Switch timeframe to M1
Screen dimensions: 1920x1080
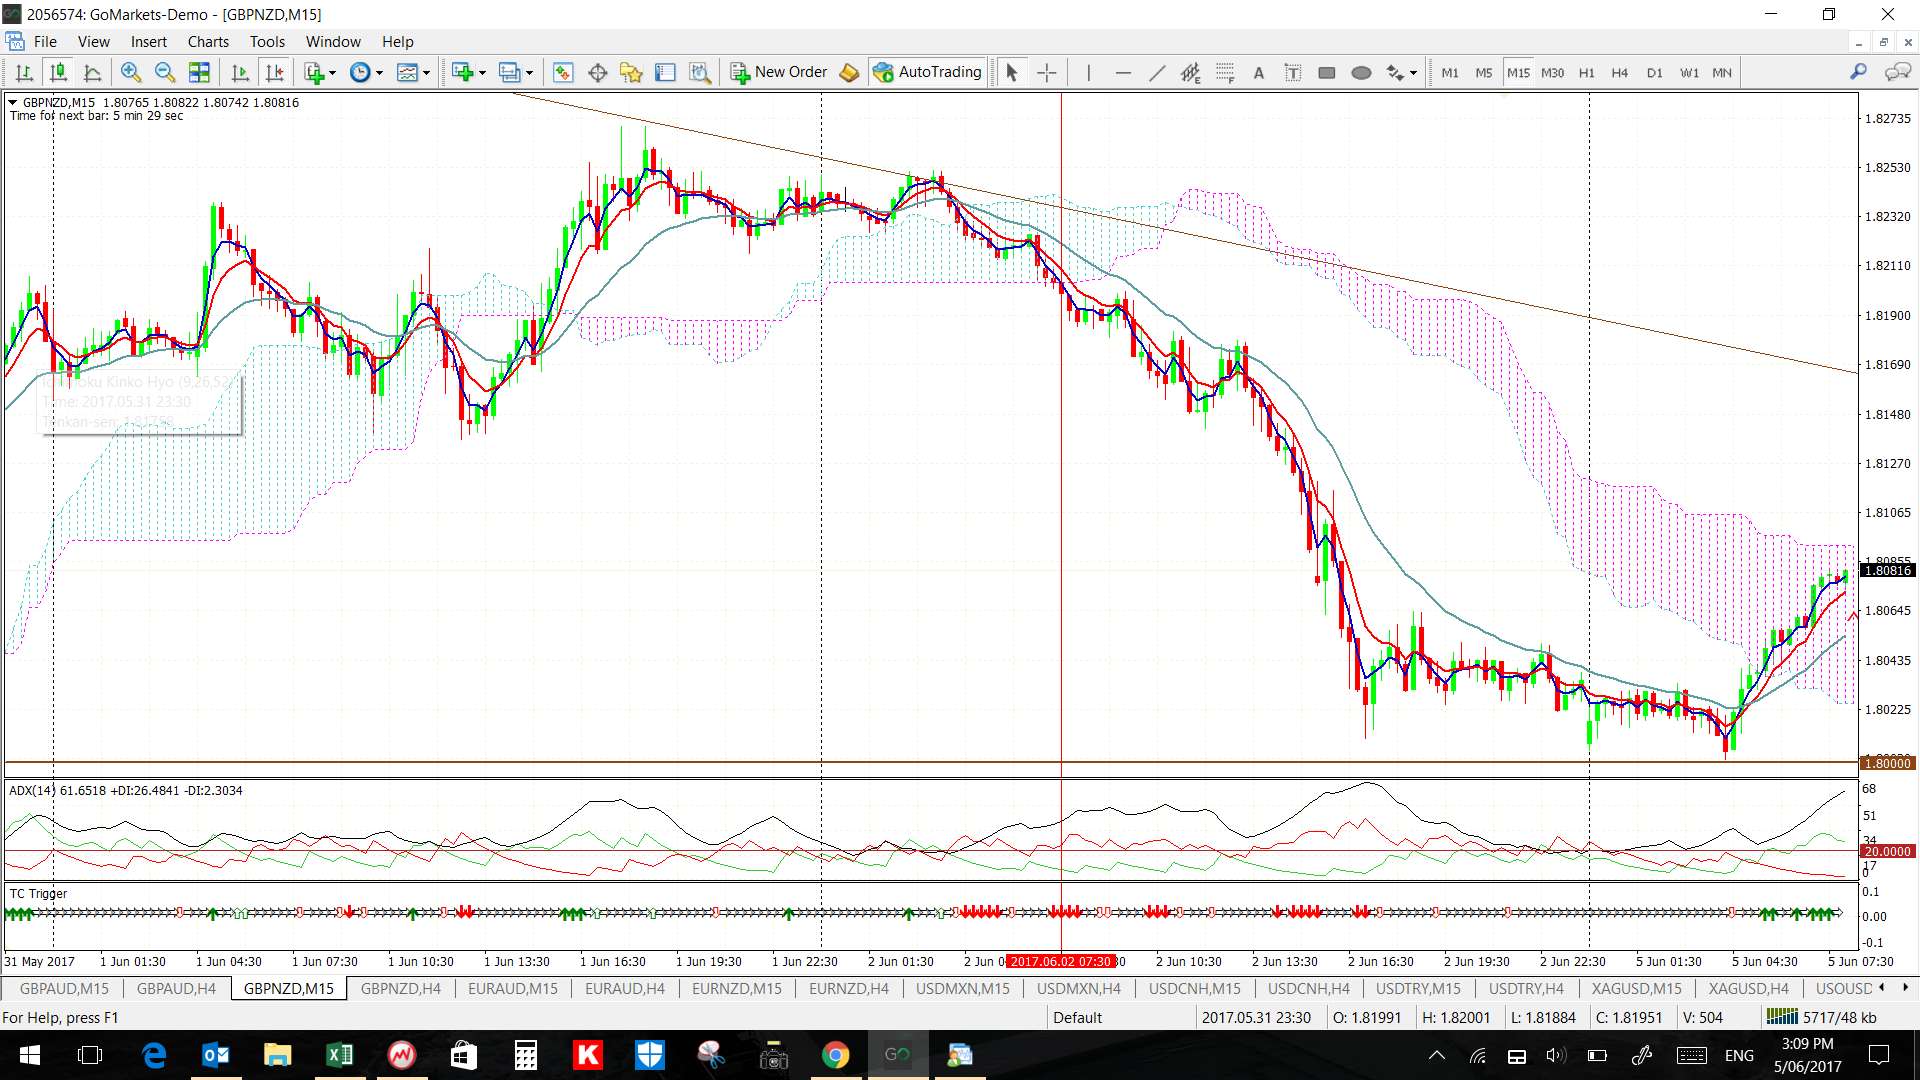[1450, 72]
